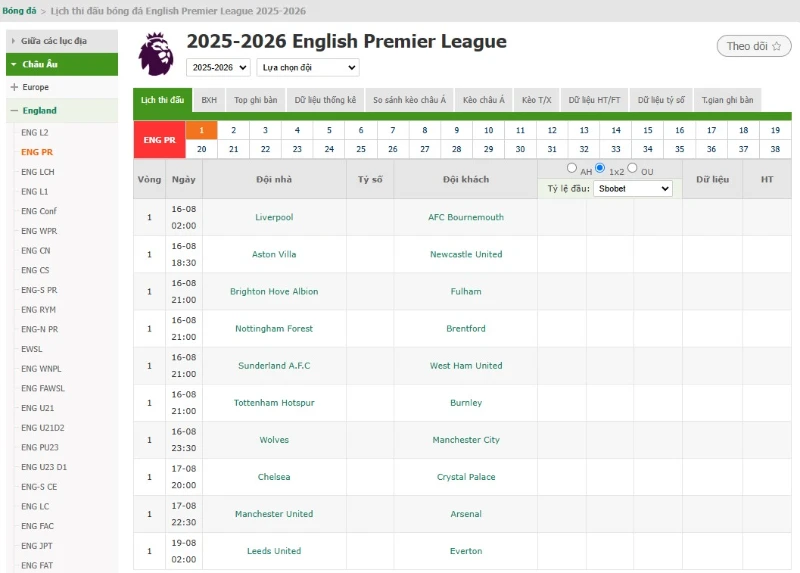Click the Premier League lion logo
Viewport: 800px width, 573px height.
156,54
